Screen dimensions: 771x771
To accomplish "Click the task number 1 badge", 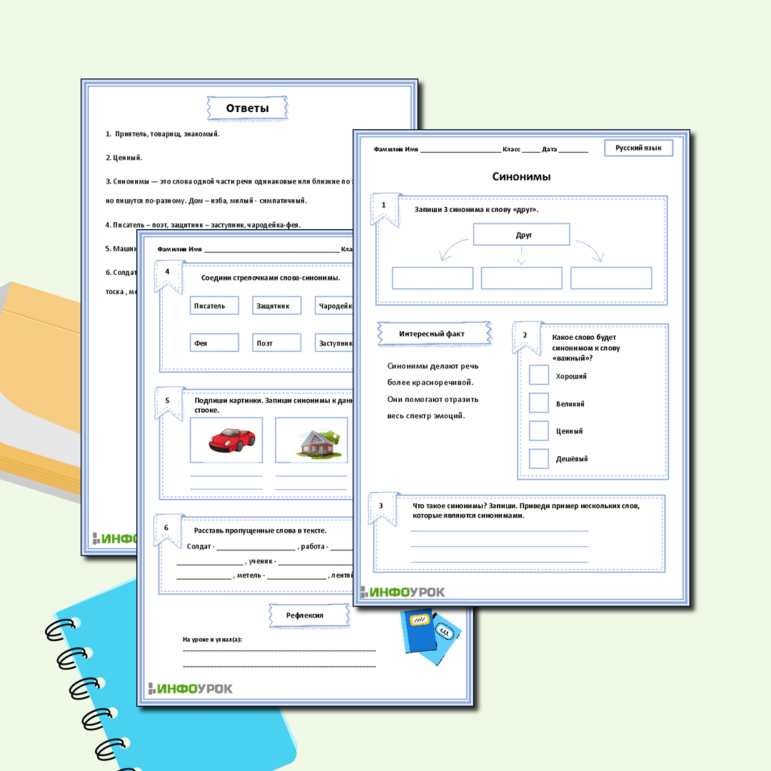I will pyautogui.click(x=384, y=206).
